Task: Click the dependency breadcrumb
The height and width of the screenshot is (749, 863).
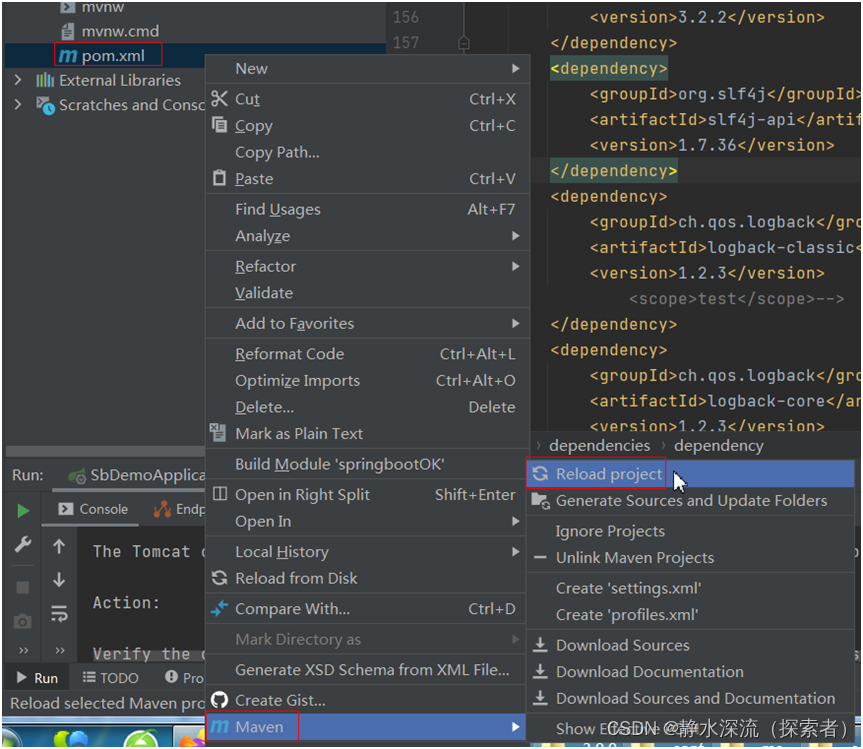Action: click(x=719, y=445)
